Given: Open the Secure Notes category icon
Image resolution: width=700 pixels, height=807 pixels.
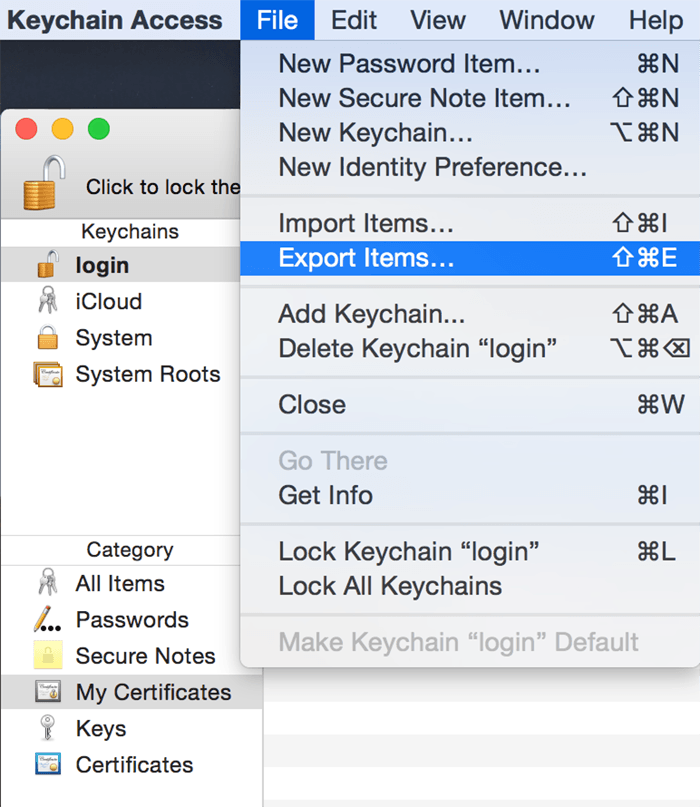Looking at the screenshot, I should pos(47,656).
